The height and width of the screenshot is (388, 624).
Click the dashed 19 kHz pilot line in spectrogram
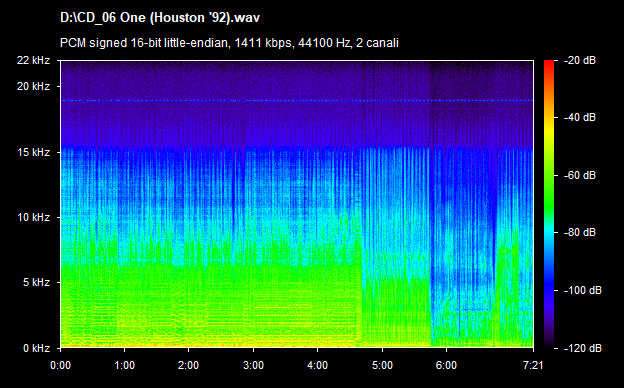point(297,101)
